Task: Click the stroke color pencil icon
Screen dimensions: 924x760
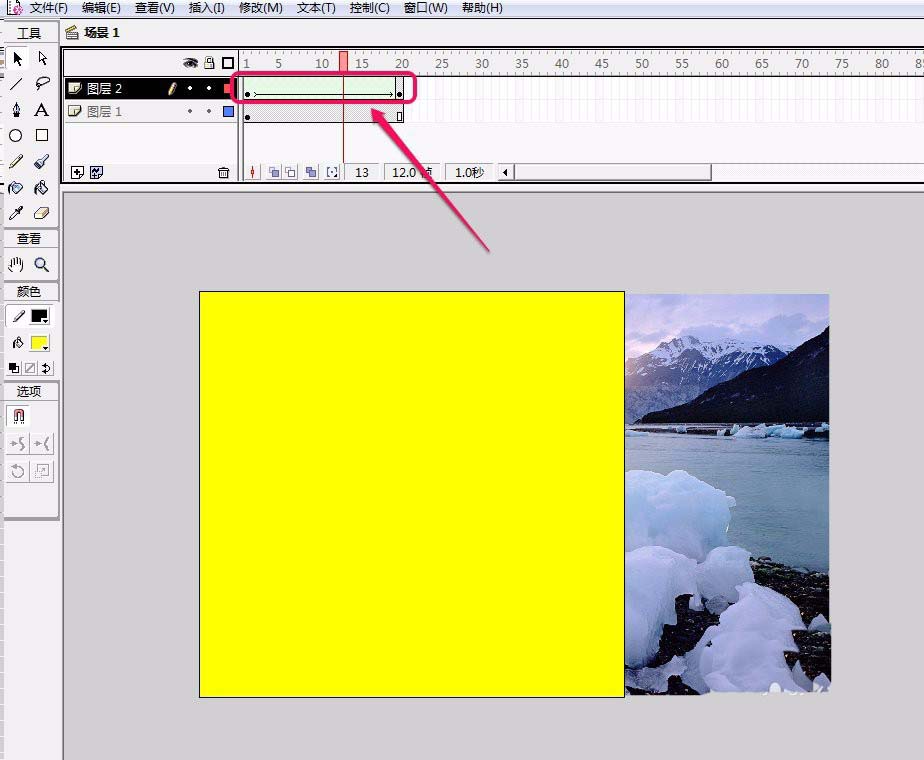Action: click(18, 316)
